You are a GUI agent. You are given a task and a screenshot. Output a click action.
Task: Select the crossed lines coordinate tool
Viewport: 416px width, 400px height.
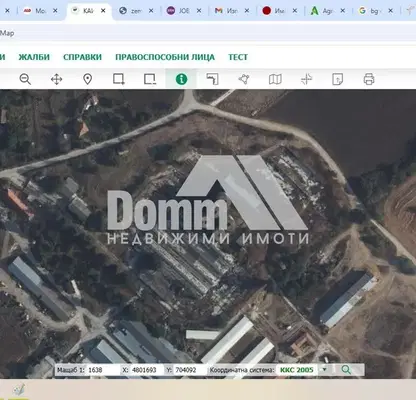[x=306, y=79]
